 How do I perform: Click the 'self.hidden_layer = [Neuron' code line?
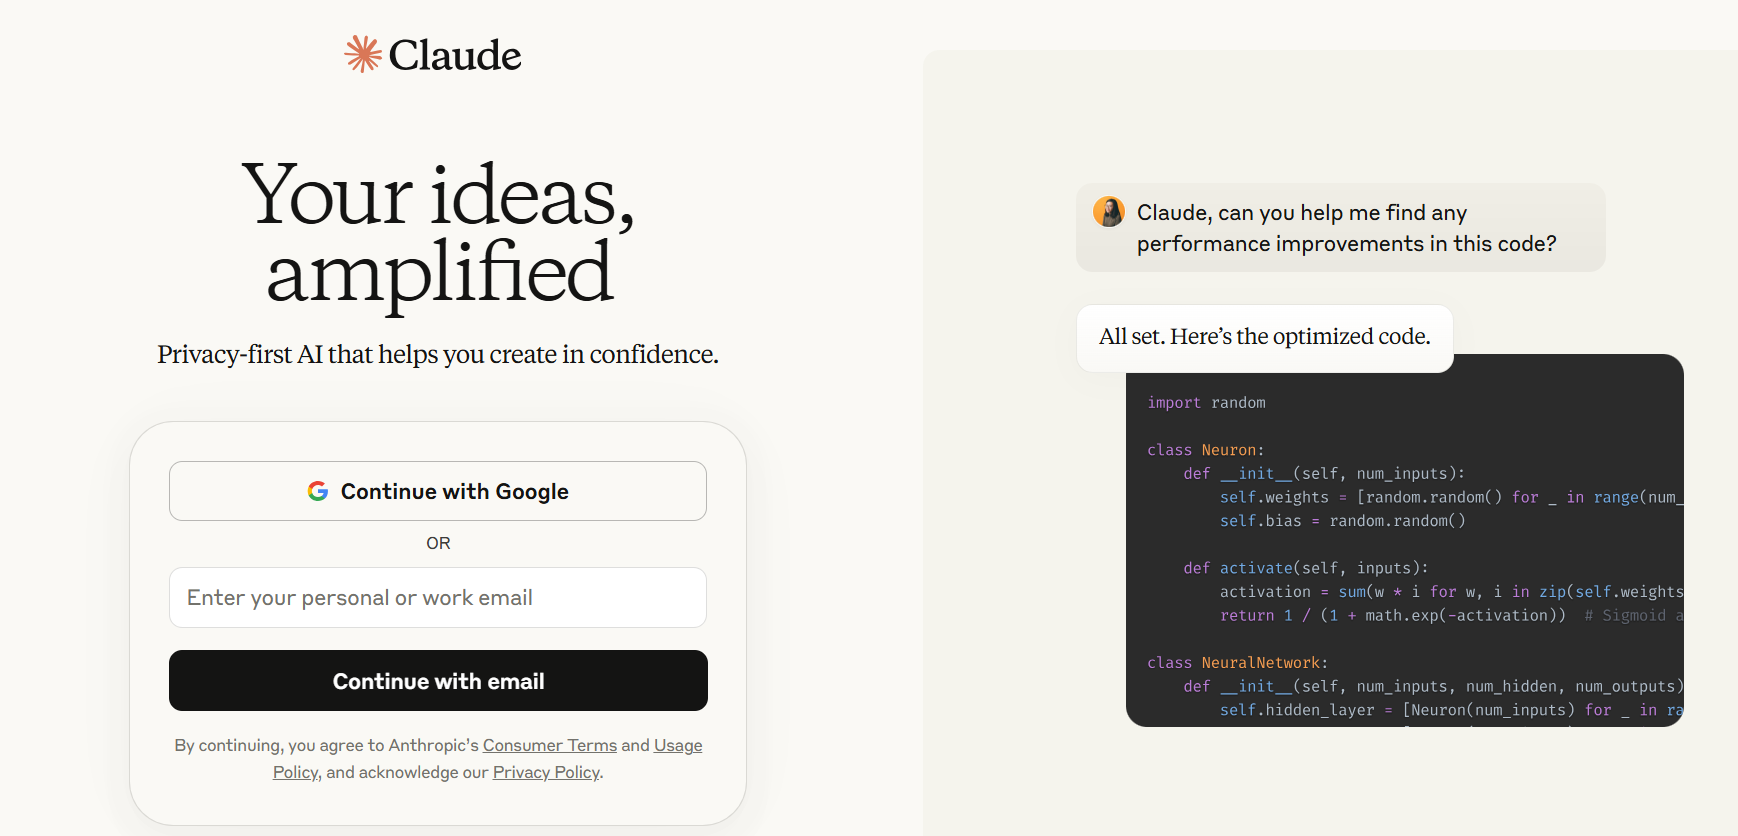[1451, 710]
